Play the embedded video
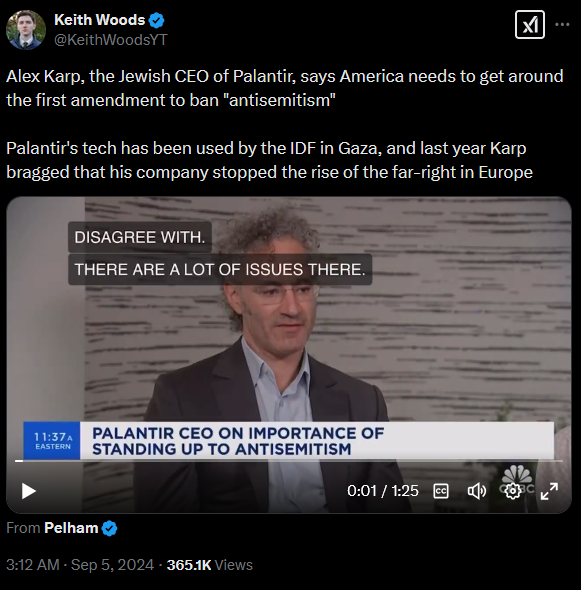The height and width of the screenshot is (590, 581). pos(29,491)
